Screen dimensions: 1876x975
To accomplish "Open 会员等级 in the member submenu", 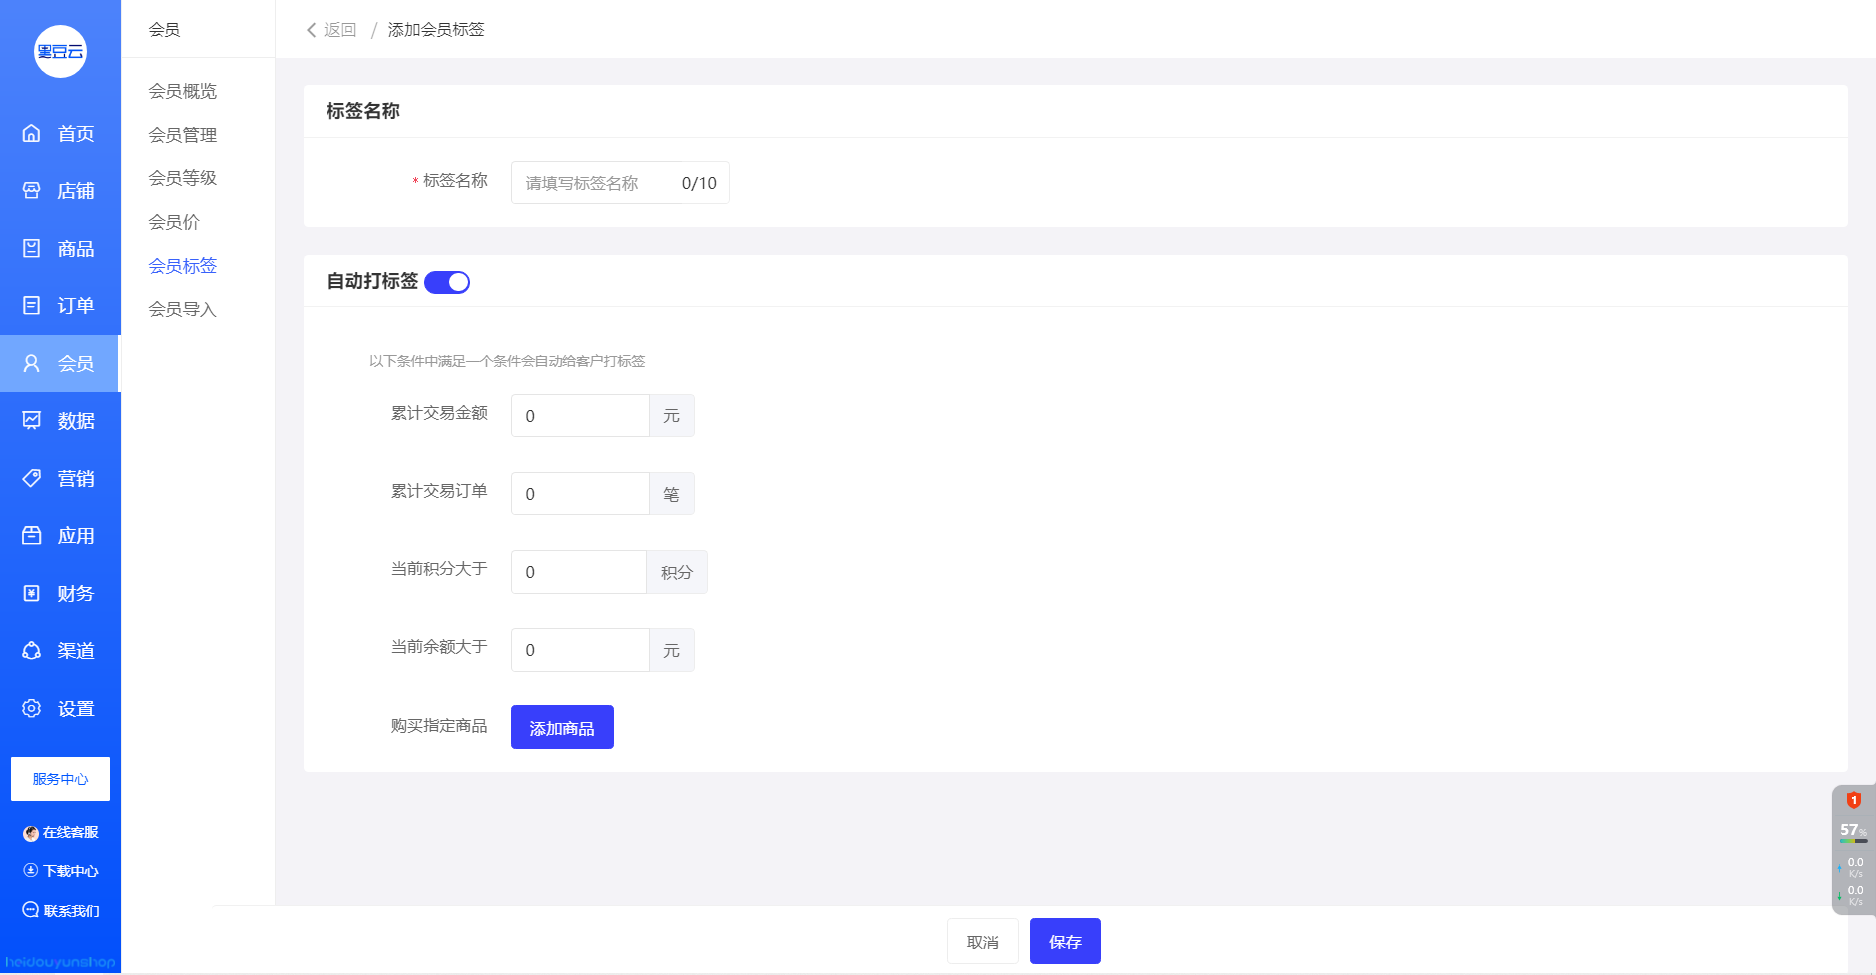I will tap(182, 178).
